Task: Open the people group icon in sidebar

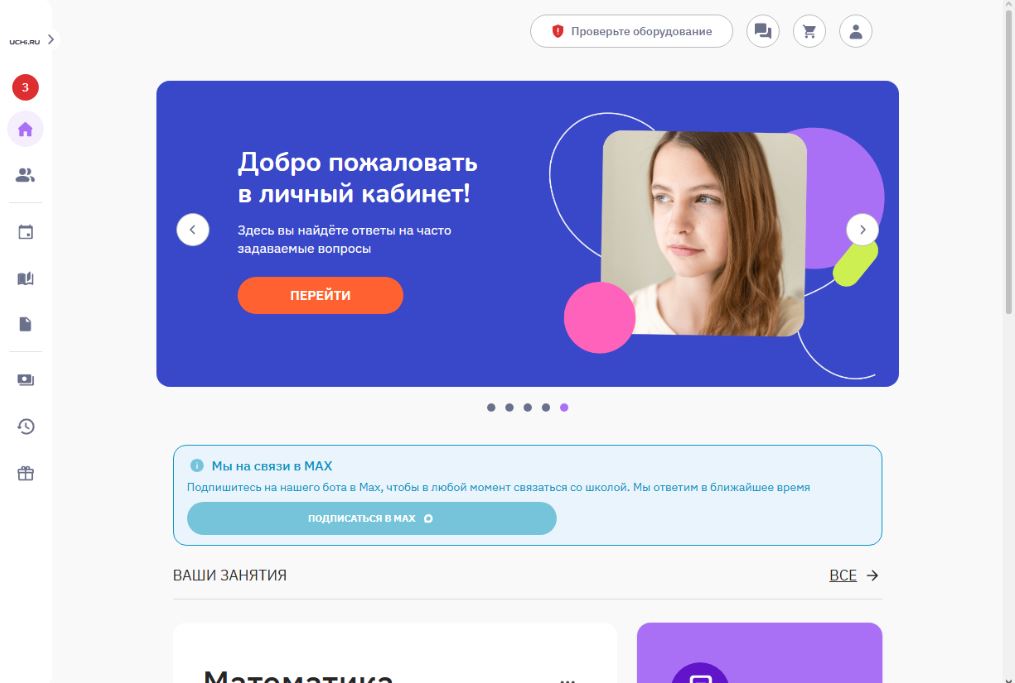Action: pos(25,175)
